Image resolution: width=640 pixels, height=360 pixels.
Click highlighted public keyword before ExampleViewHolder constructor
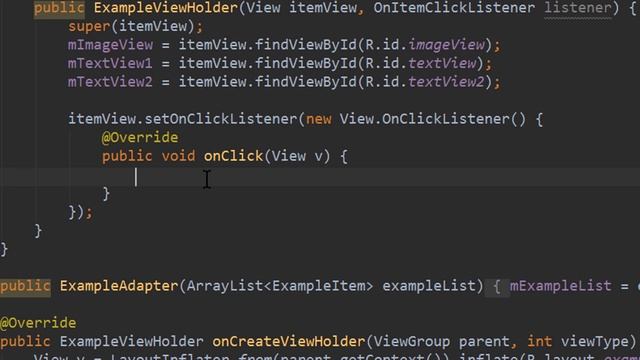point(59,8)
